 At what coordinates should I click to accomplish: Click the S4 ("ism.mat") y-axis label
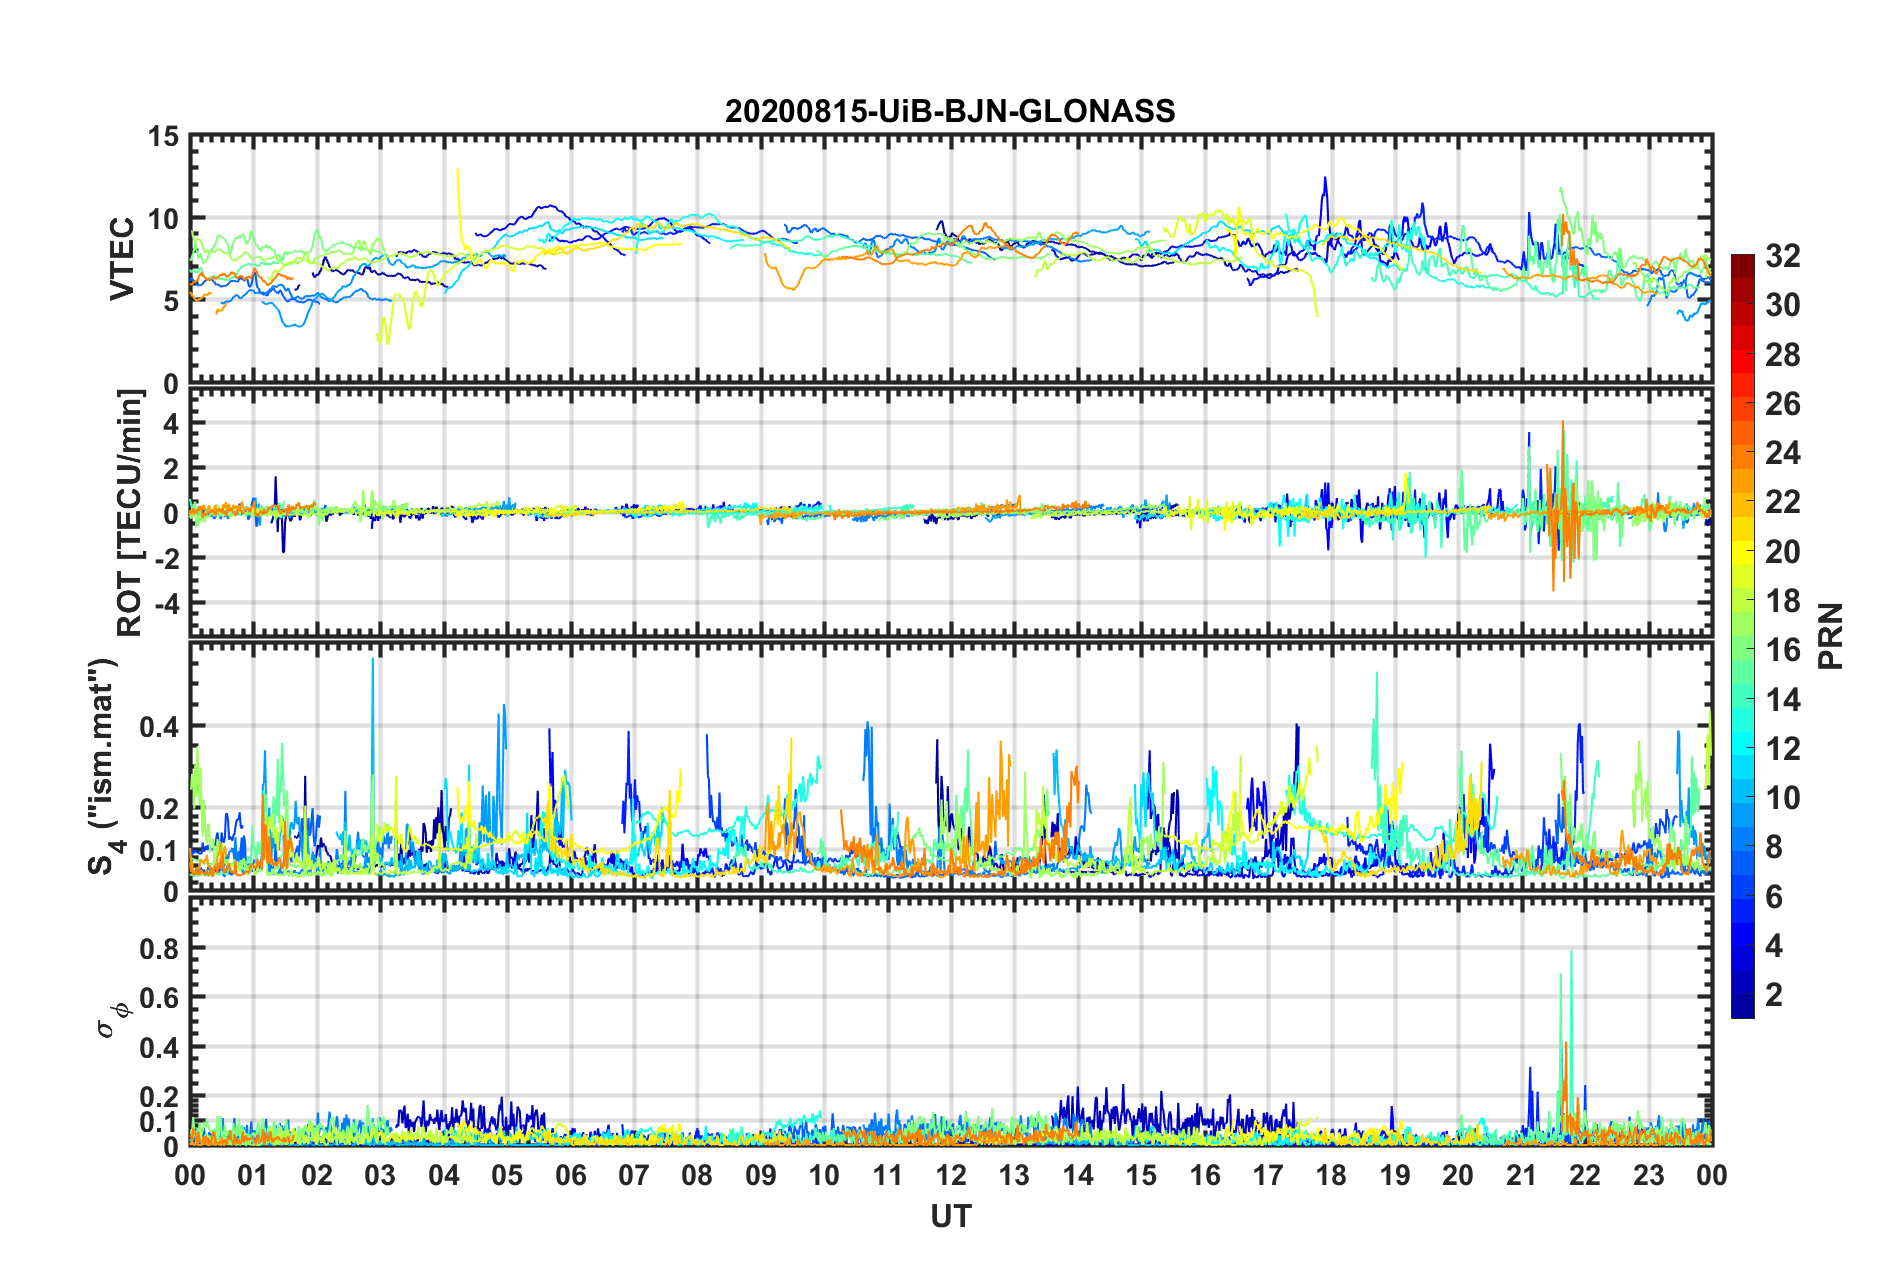point(103,766)
